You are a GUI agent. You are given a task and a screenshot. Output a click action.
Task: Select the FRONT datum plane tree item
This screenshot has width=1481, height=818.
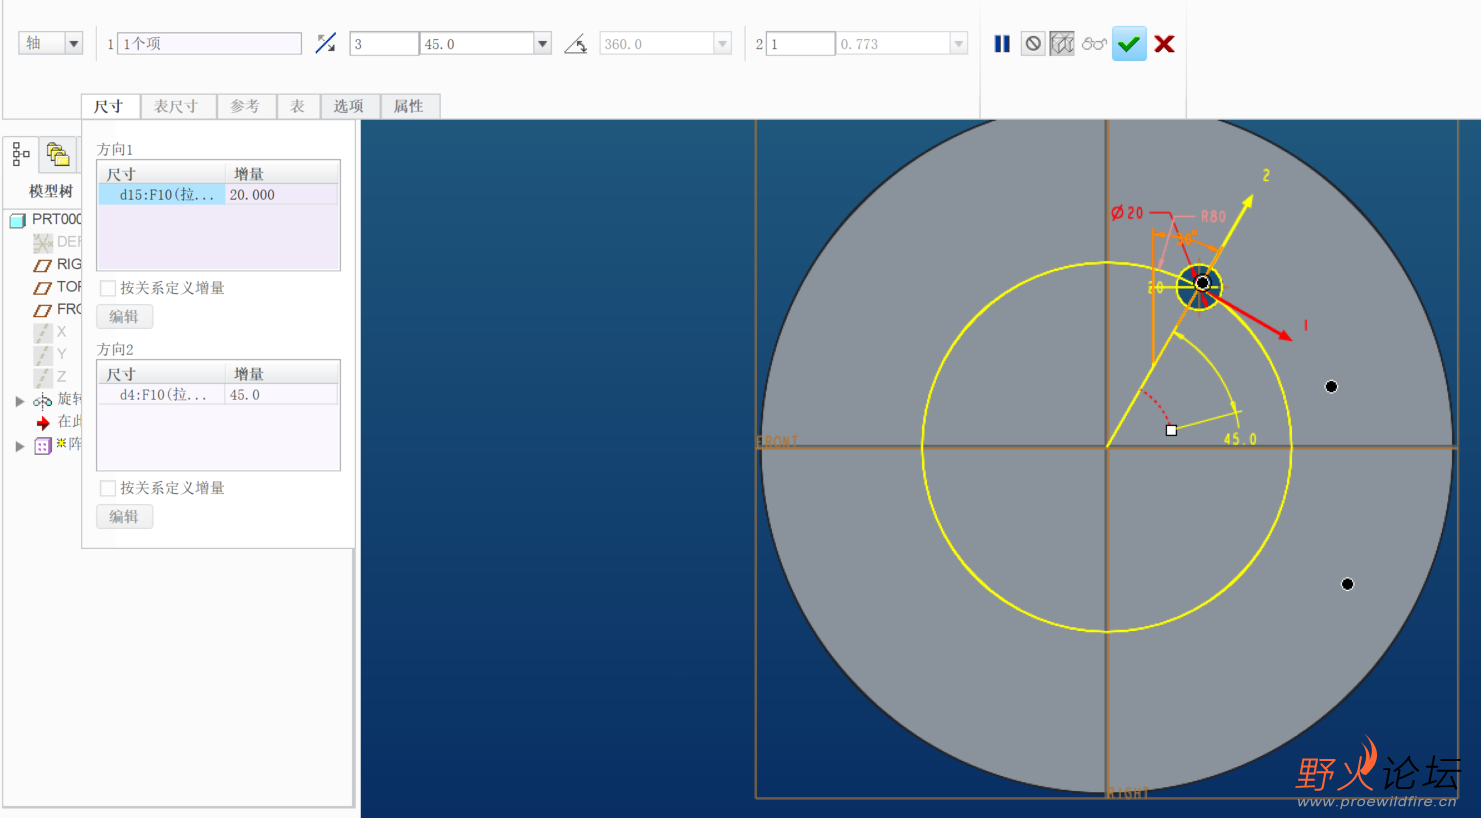tap(58, 309)
